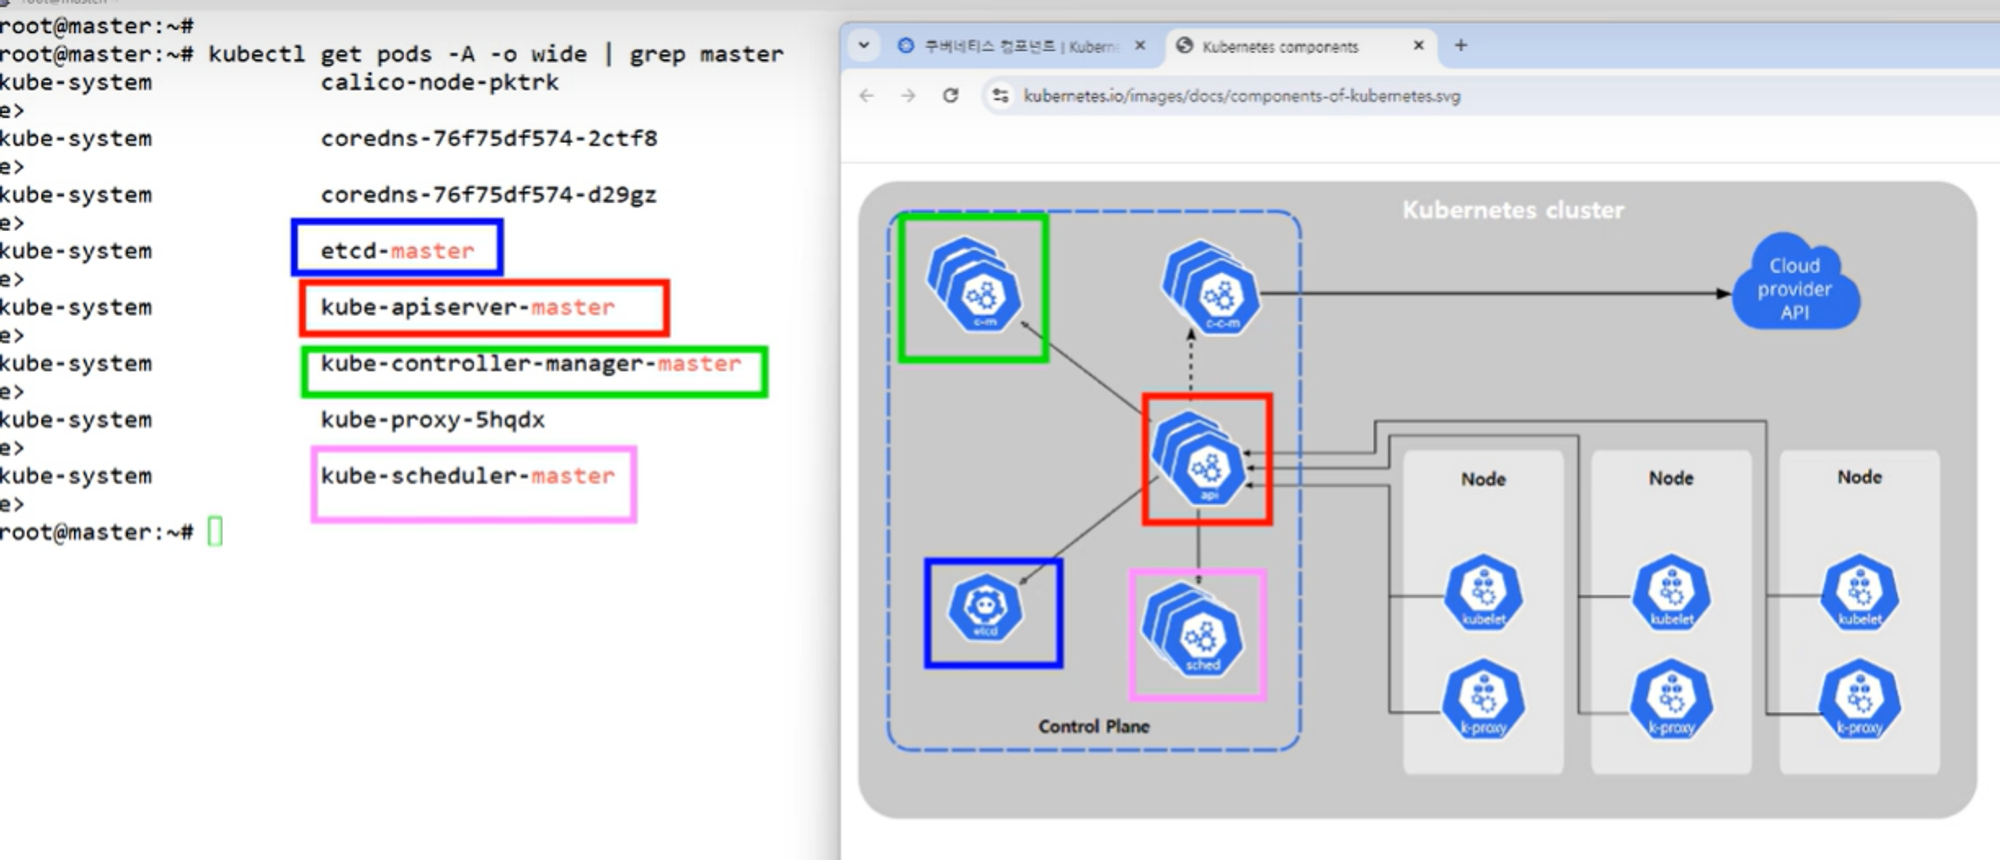Click the api server icon
Screen dimensions: 2000x860
tap(1200, 459)
